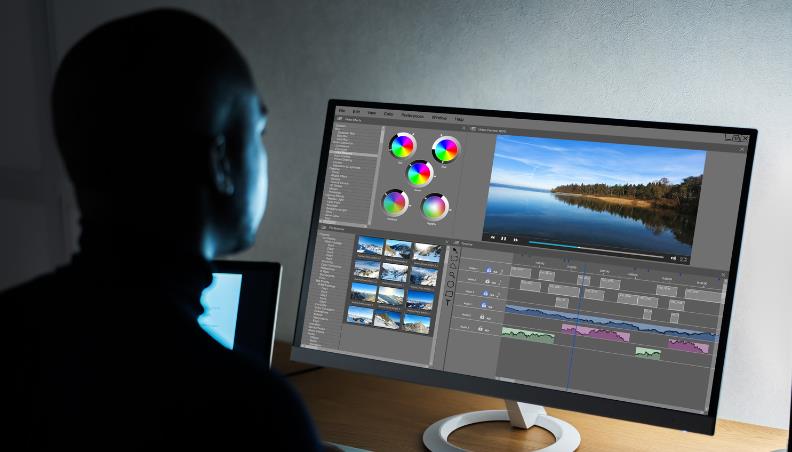792x452 pixels.
Task: Toggle lock on the third timeline track
Action: click(485, 293)
